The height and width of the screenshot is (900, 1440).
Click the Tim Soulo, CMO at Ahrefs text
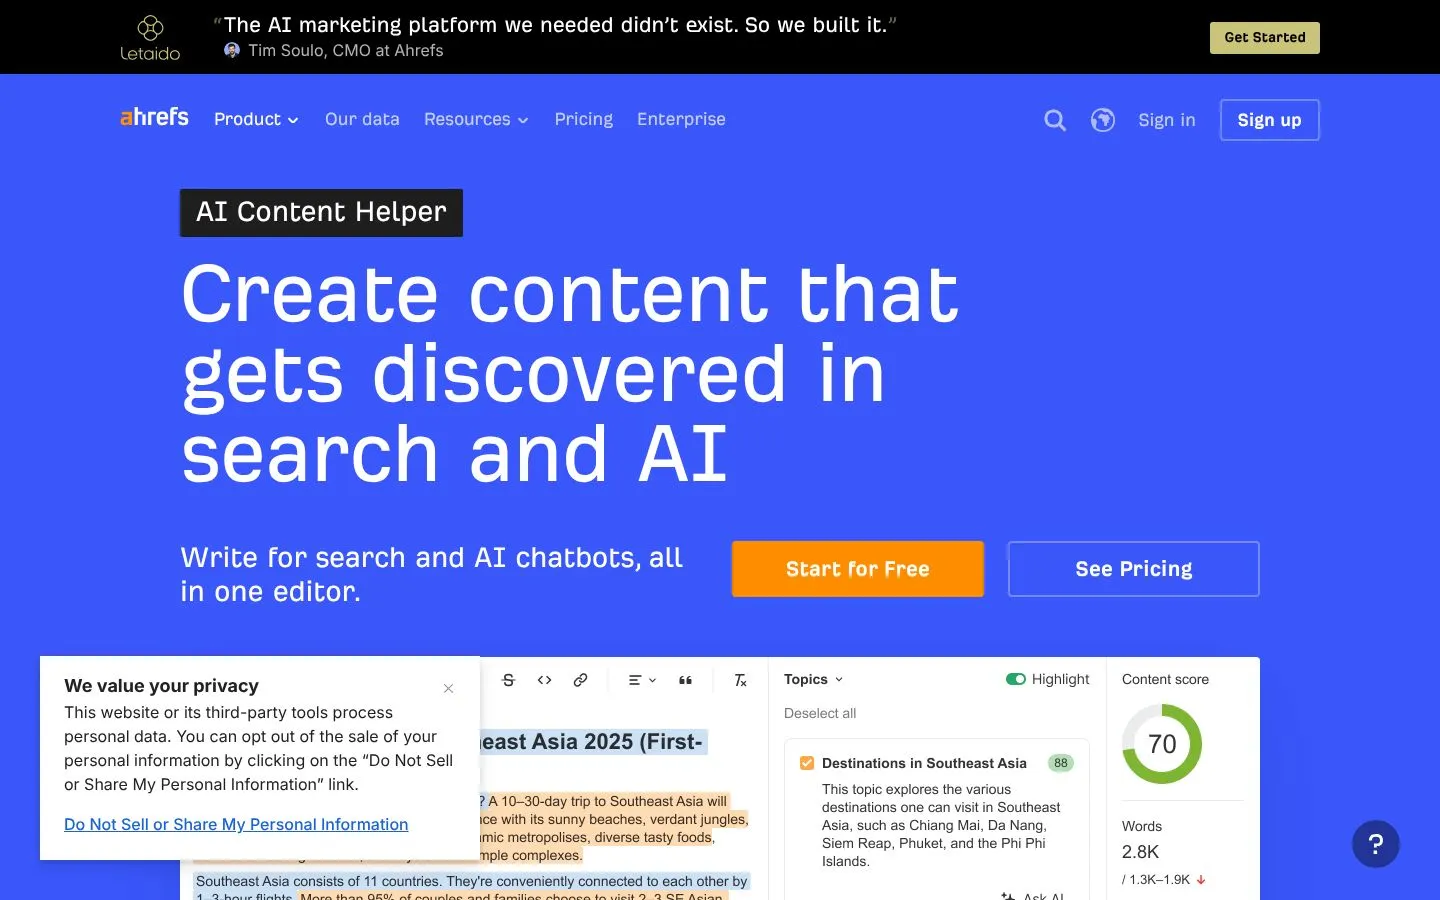346,50
